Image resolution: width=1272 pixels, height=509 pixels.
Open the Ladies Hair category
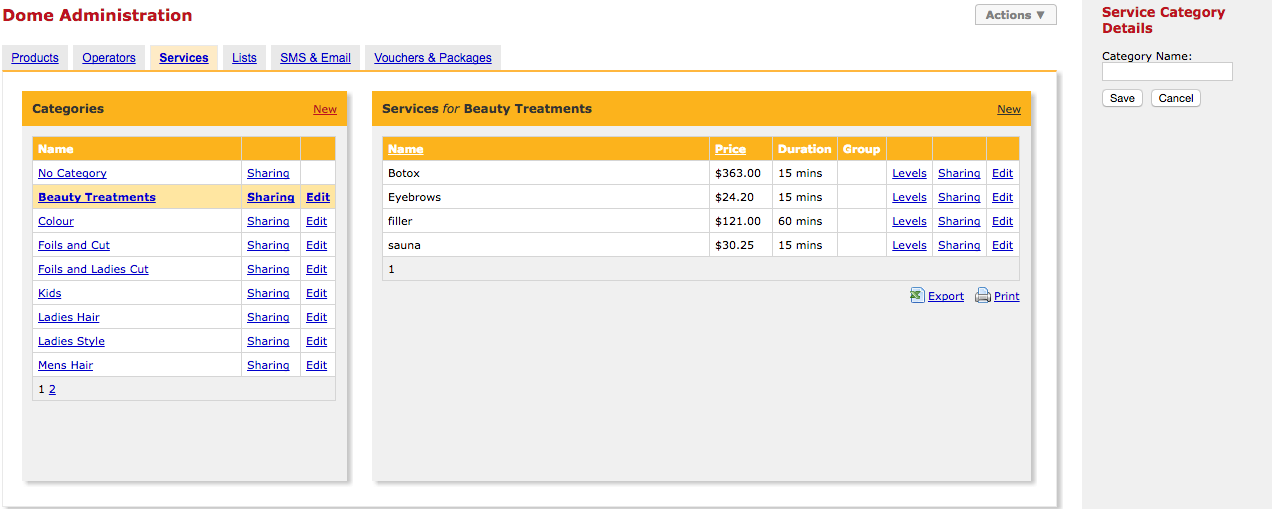click(69, 317)
